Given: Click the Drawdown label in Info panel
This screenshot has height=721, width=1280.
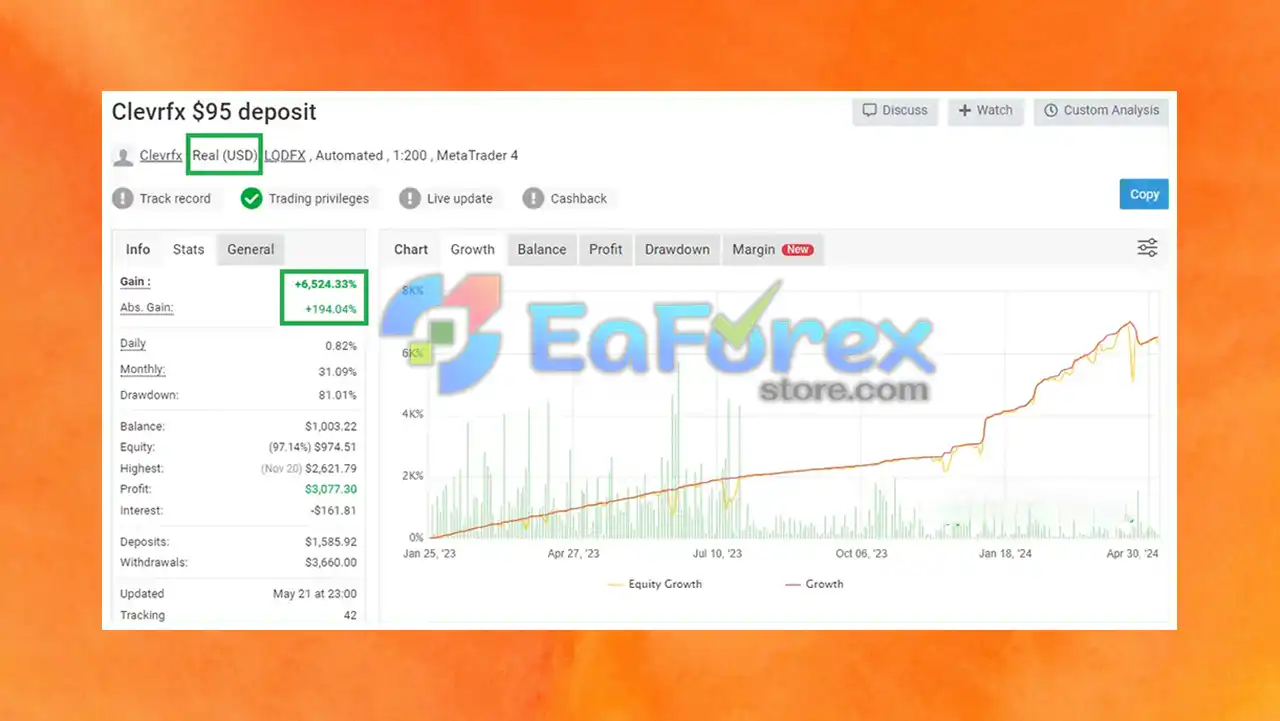Looking at the screenshot, I should click(149, 395).
